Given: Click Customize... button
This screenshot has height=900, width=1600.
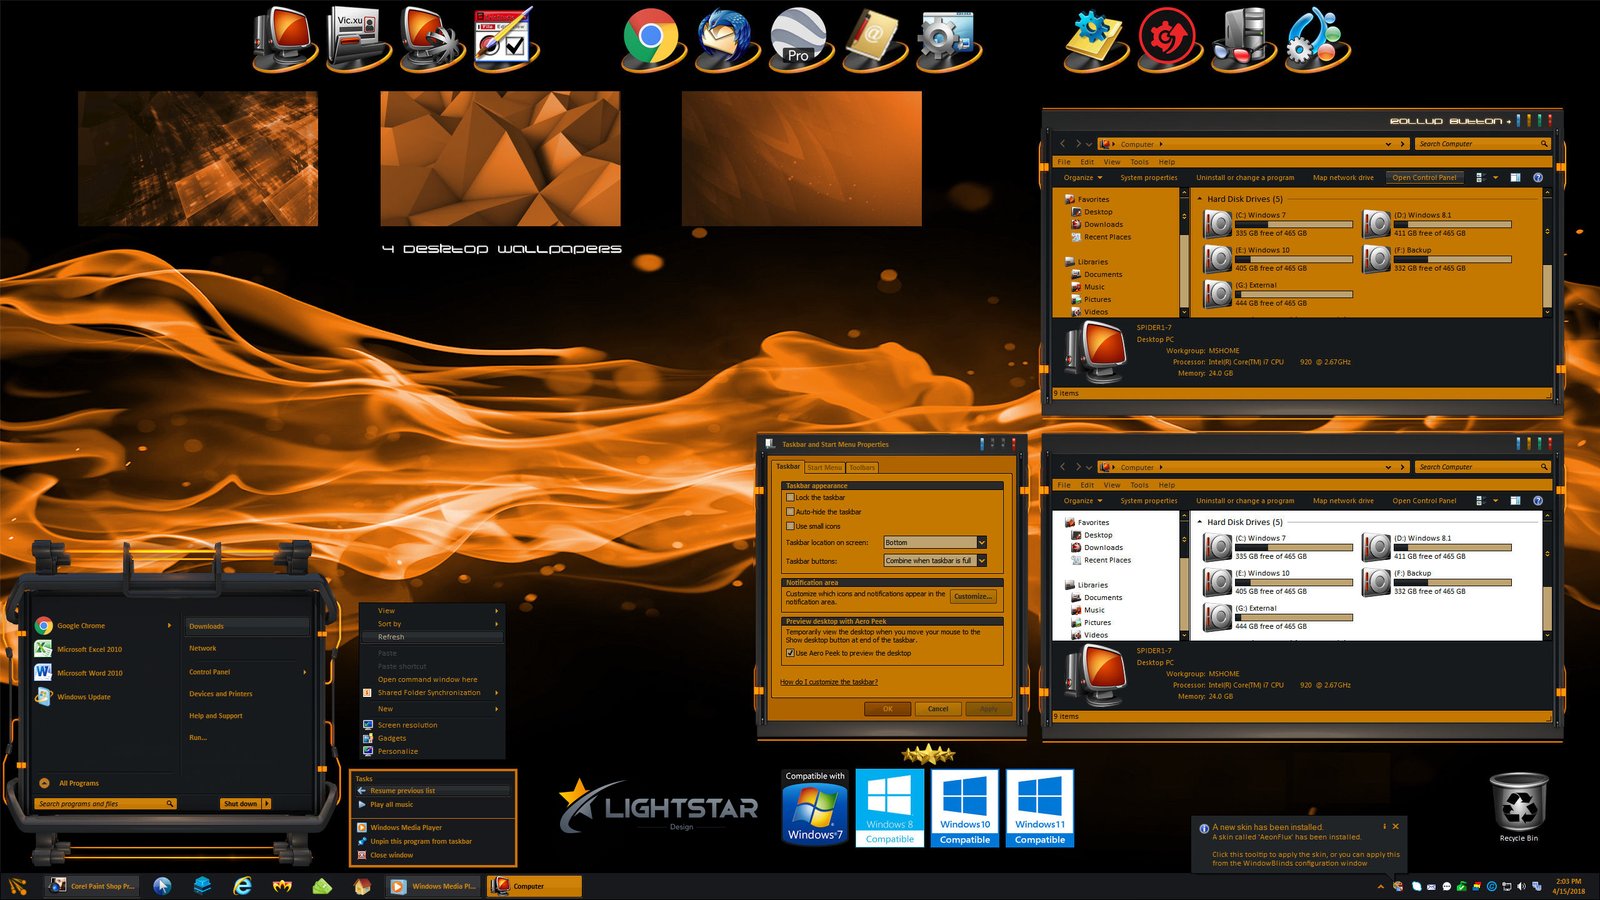Looking at the screenshot, I should (972, 597).
